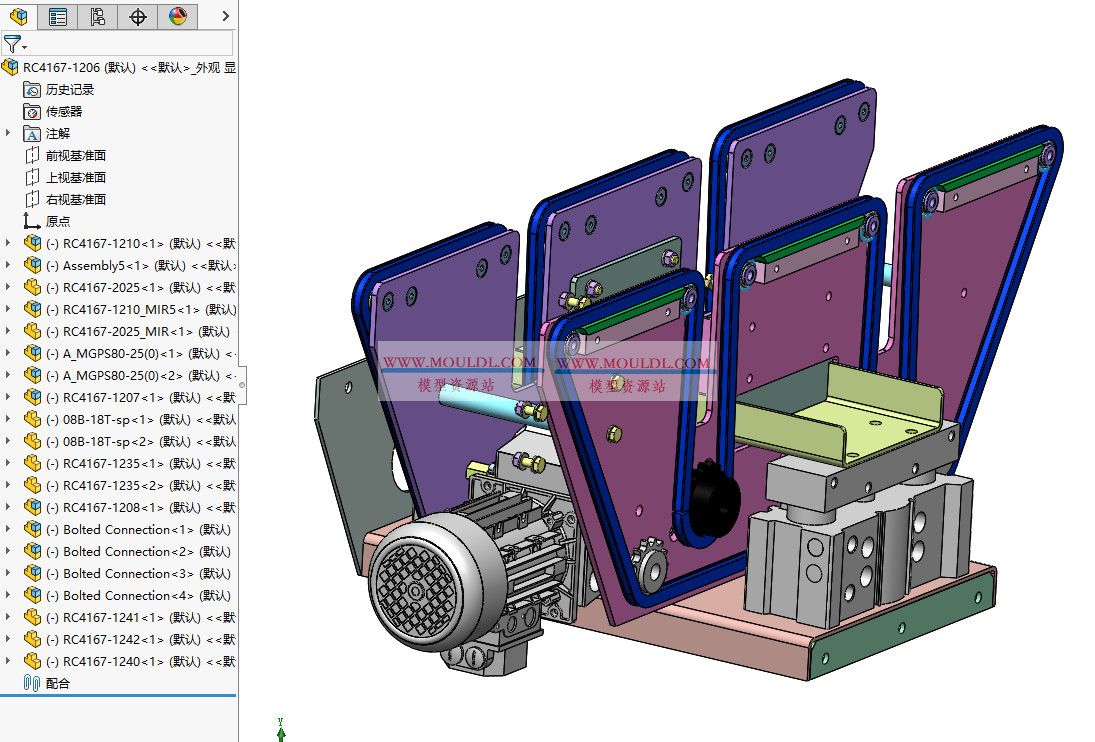The height and width of the screenshot is (742, 1095).
Task: Select the ConfigurationManager tab icon
Action: (x=97, y=16)
